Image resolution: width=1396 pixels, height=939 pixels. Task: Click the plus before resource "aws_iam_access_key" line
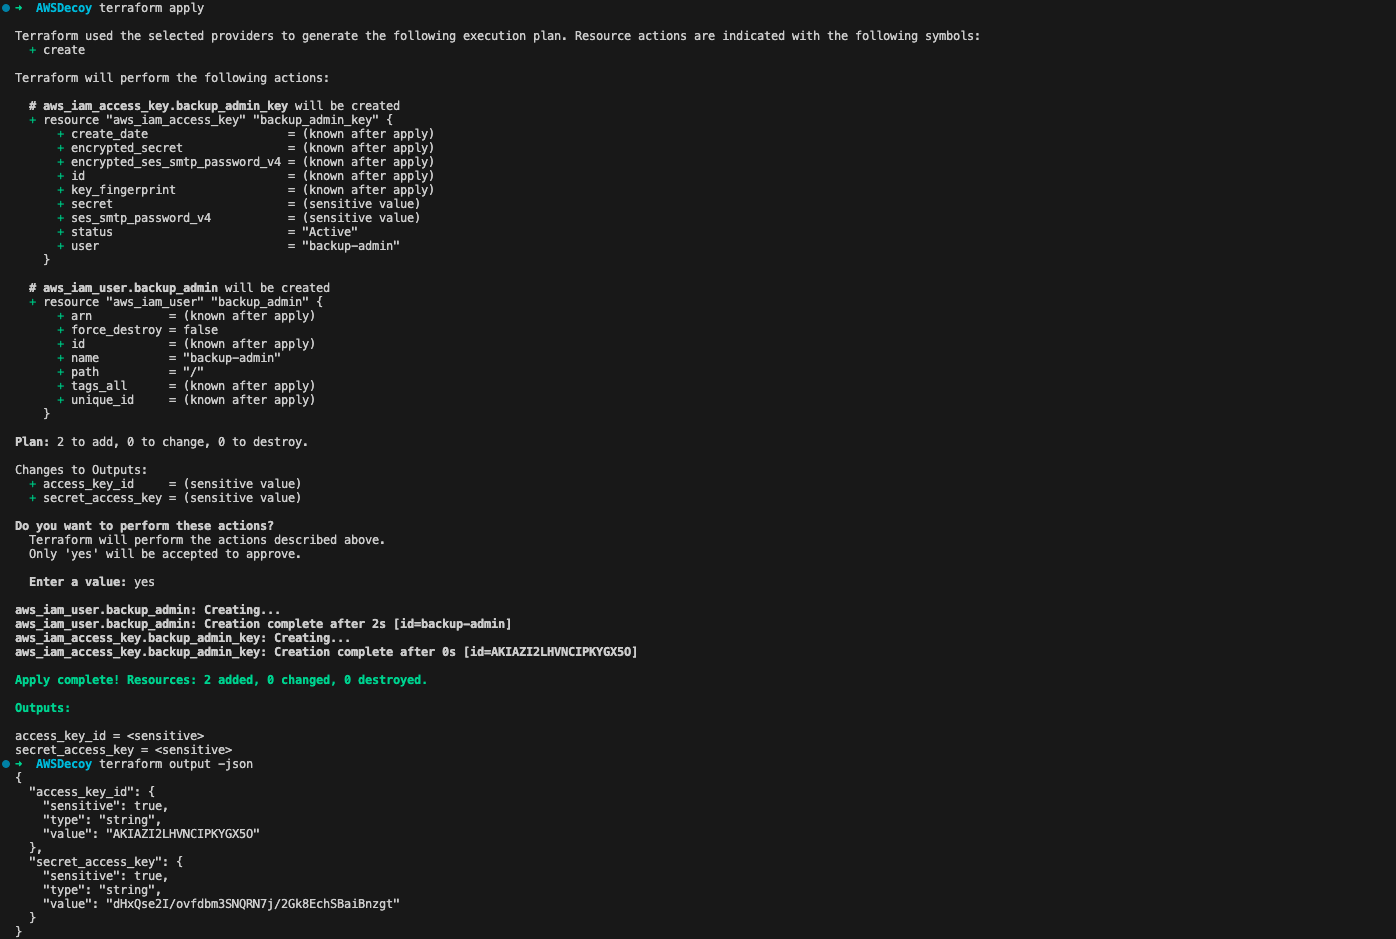pyautogui.click(x=33, y=120)
